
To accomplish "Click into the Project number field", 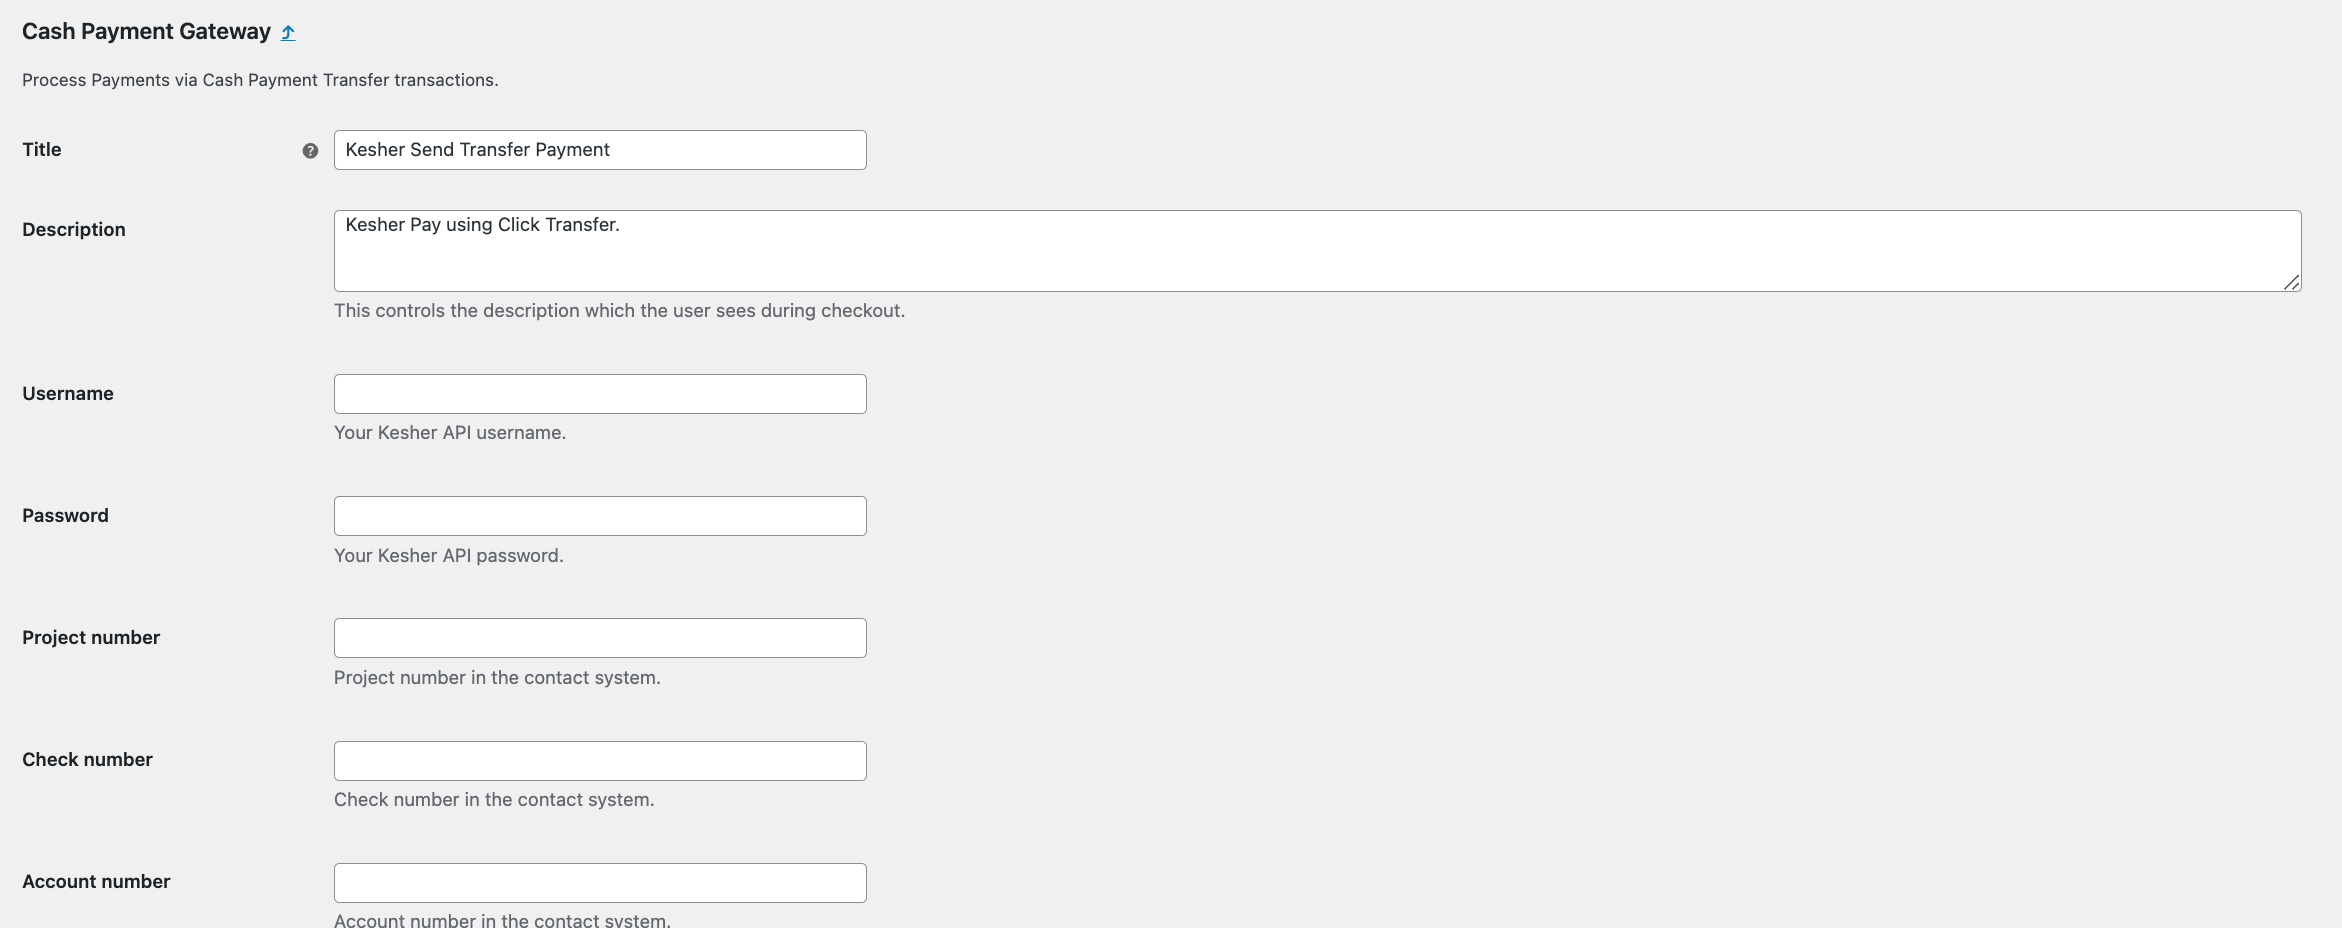I will click(x=600, y=638).
